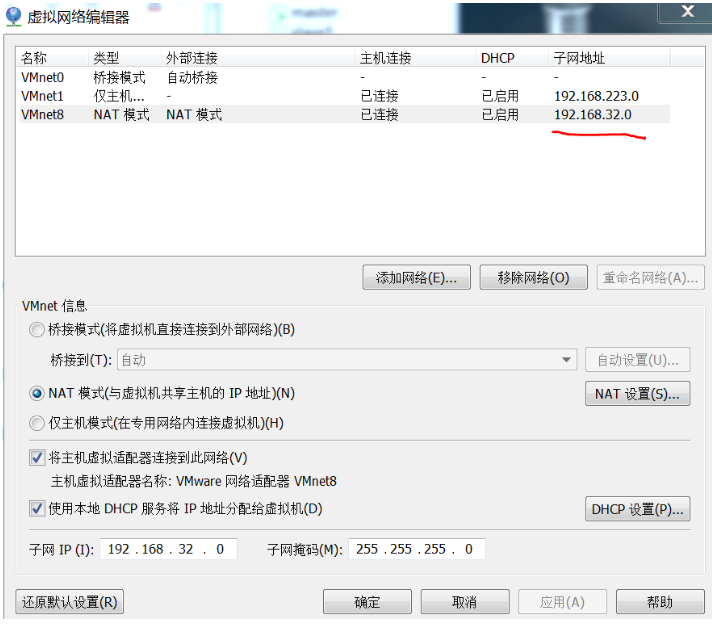Select the VMnet0 row
The width and height of the screenshot is (712, 628).
coord(343,78)
